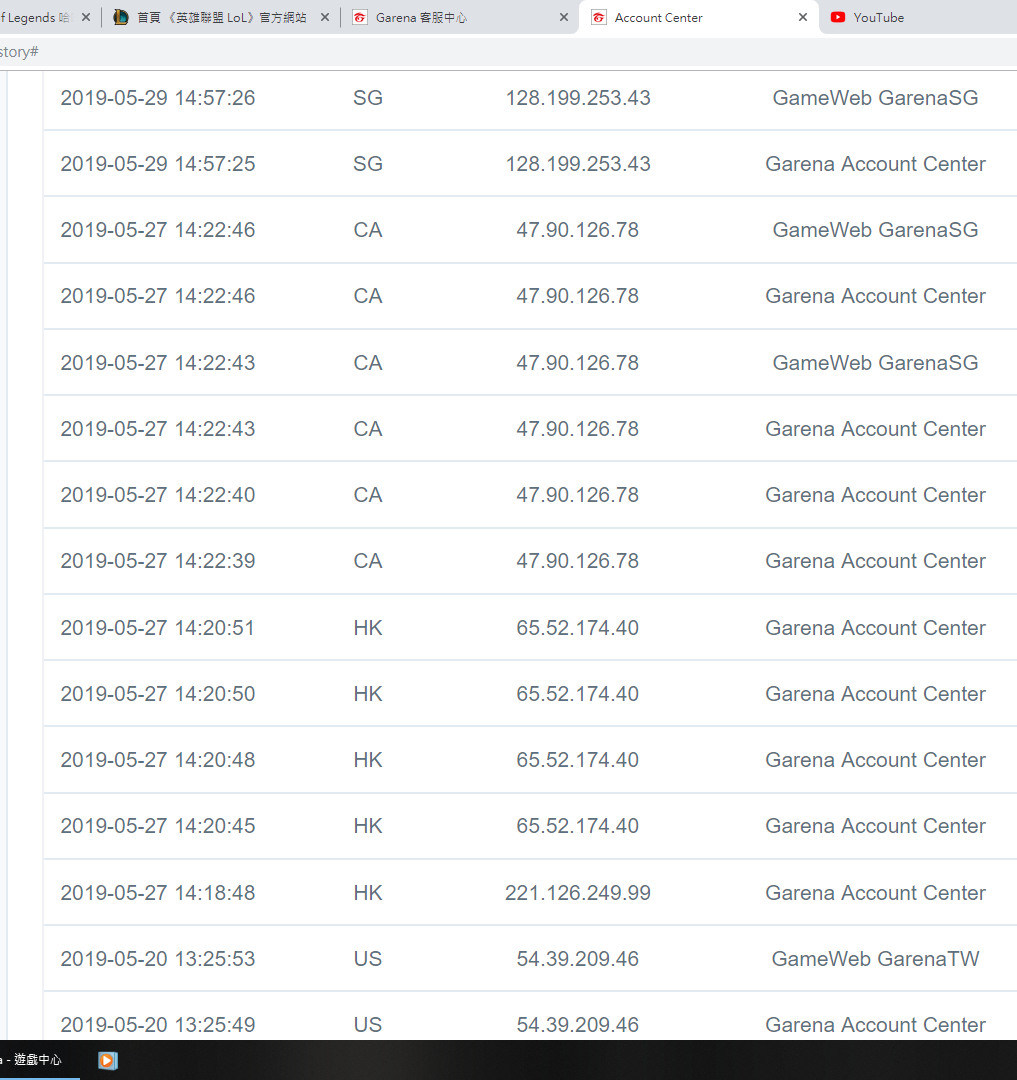Image resolution: width=1017 pixels, height=1080 pixels.
Task: Click the Garena favicon on 客服中心 tab
Action: point(359,17)
